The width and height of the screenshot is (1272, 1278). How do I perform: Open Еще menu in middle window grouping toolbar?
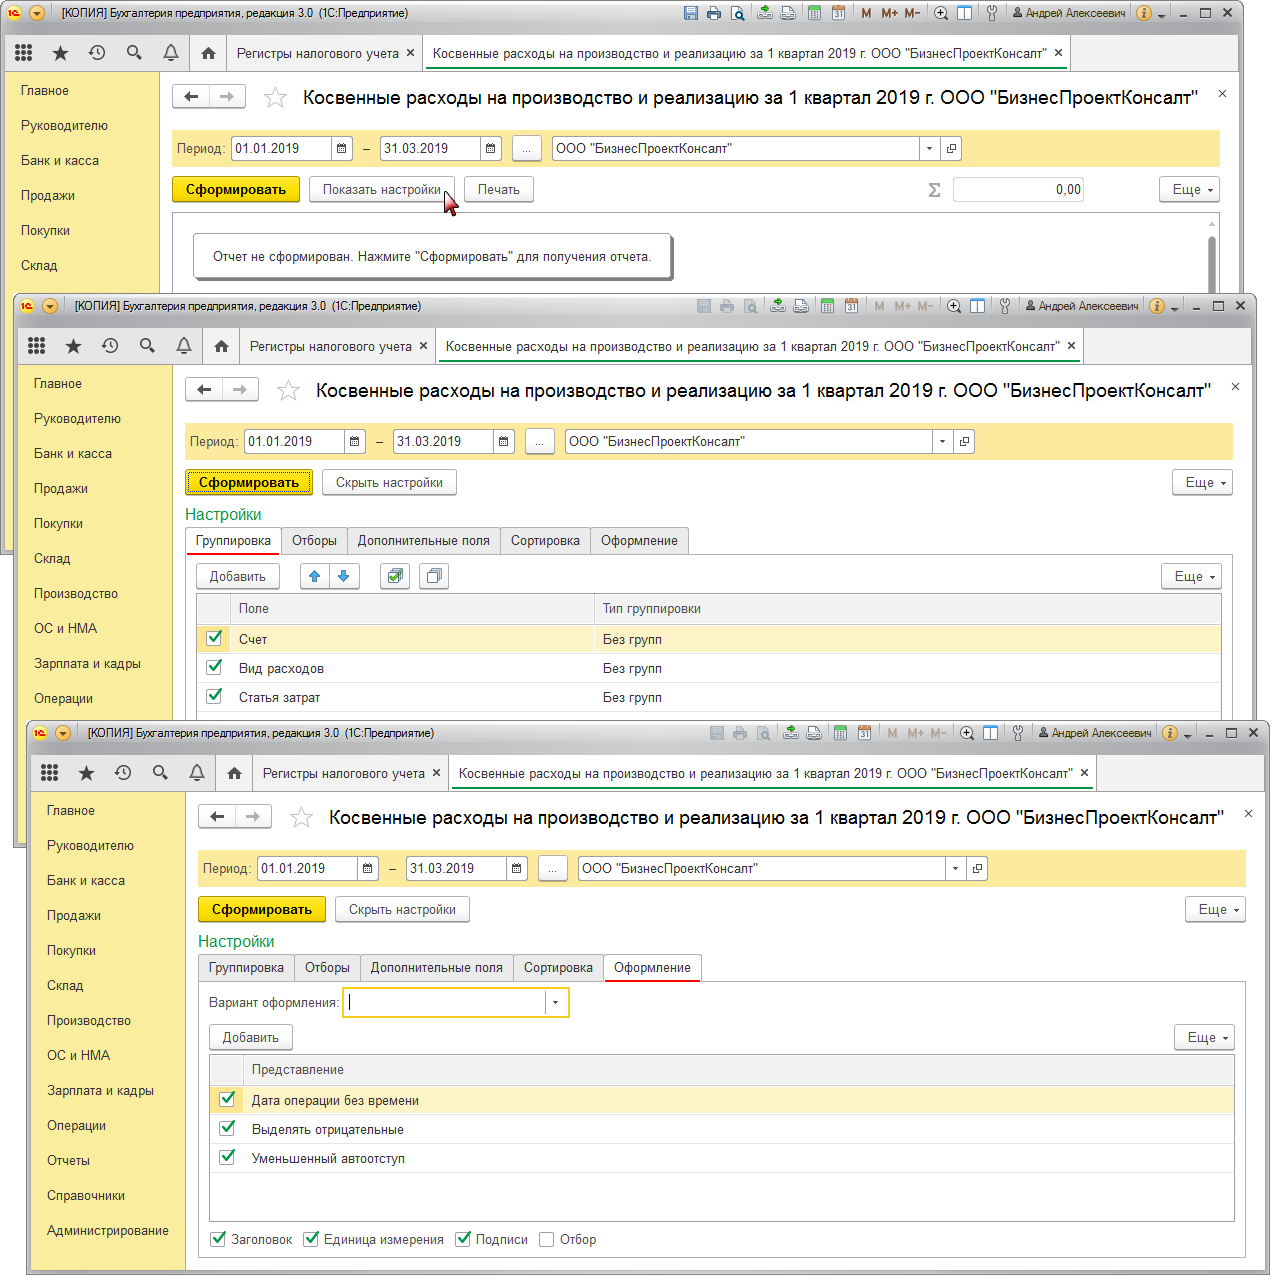click(1191, 576)
